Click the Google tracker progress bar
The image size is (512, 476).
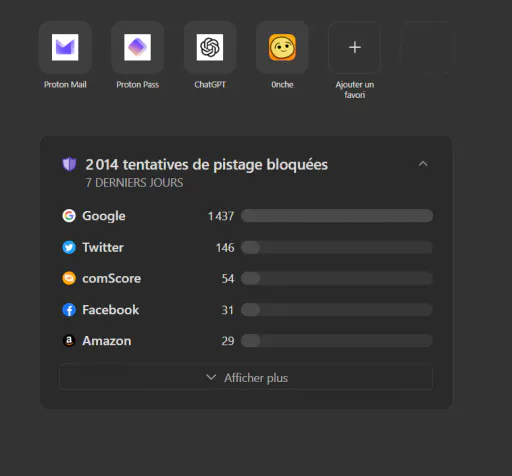tap(337, 216)
